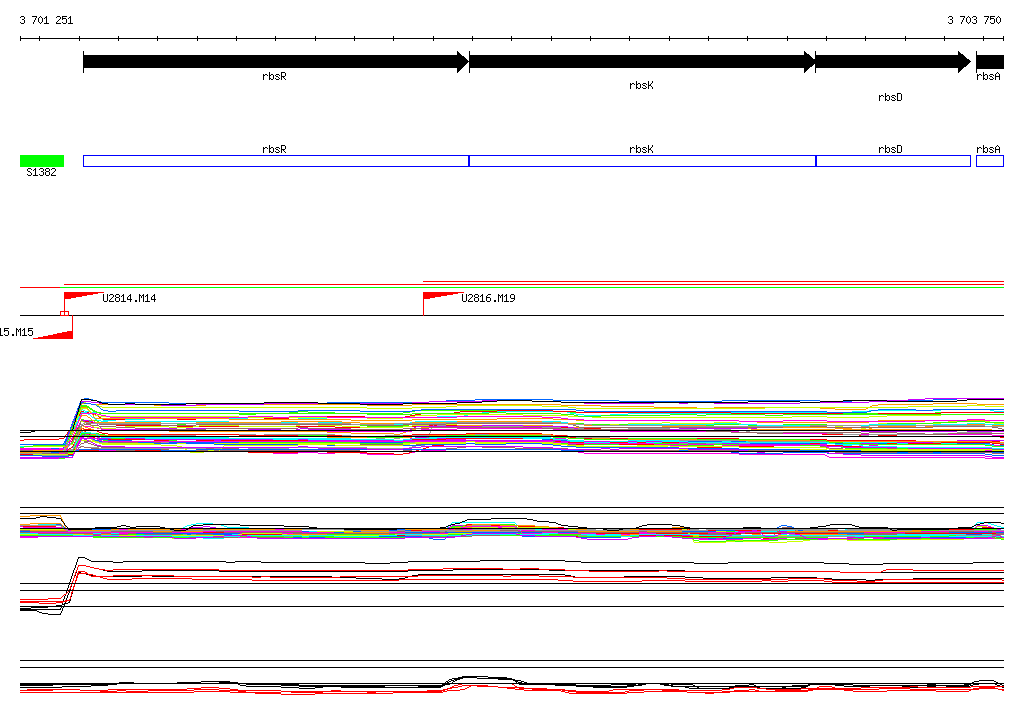Click the rbsA label above the blue box
The image size is (1024, 714).
(x=988, y=150)
